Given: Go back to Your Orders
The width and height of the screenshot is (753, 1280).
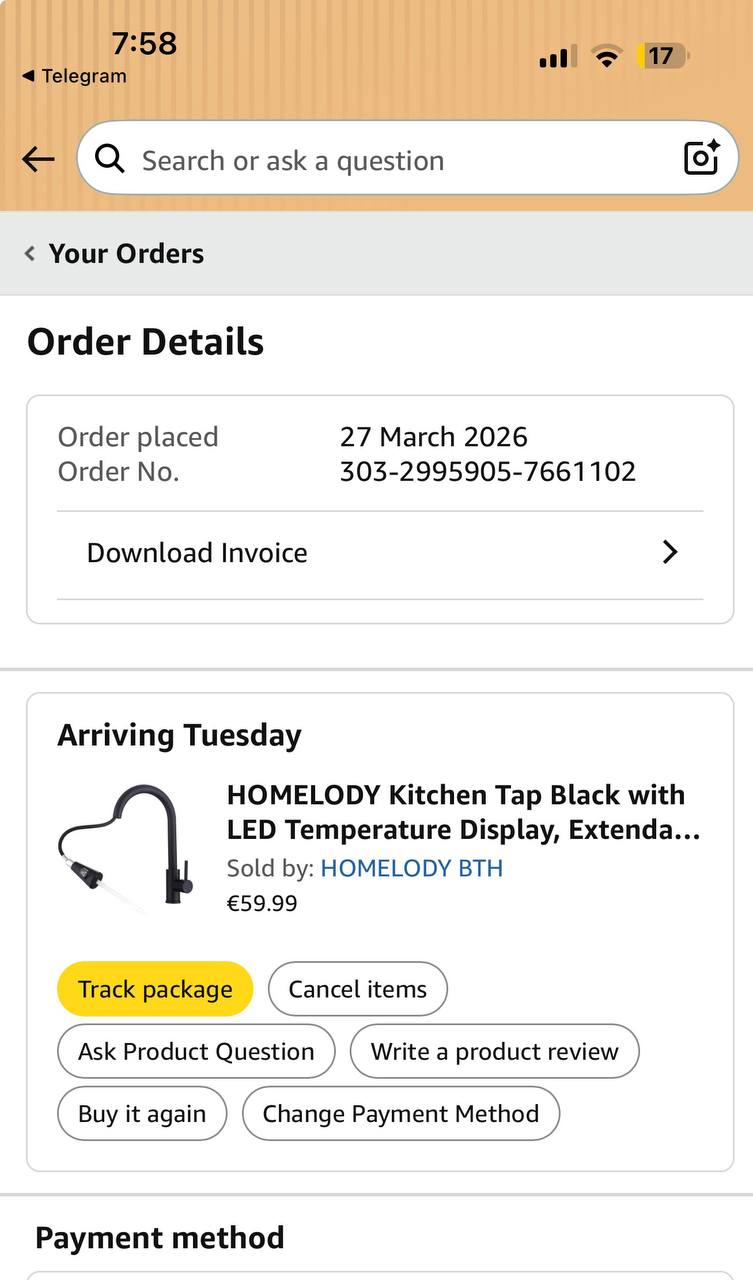Looking at the screenshot, I should click(115, 254).
